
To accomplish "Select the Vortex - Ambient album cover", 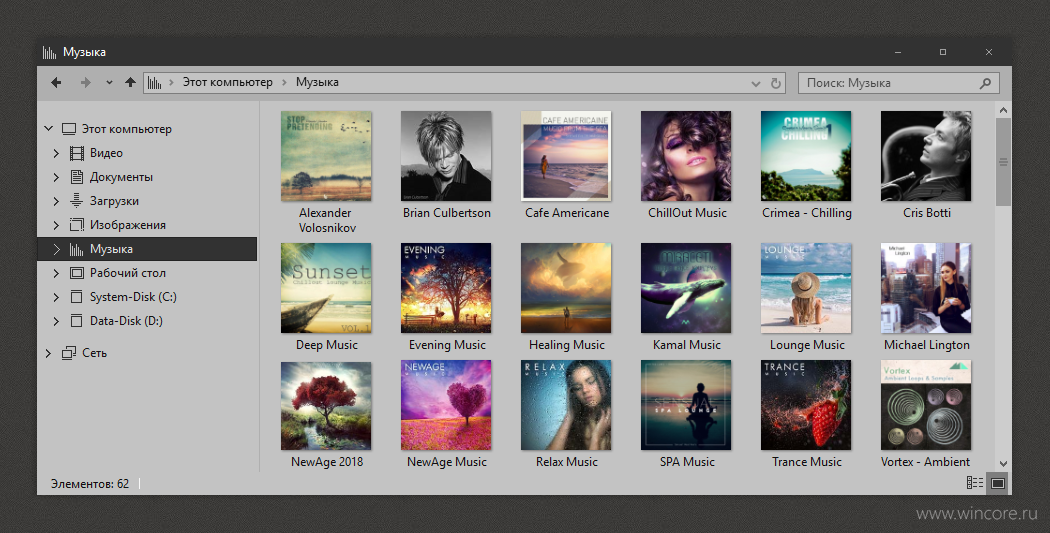I will click(926, 405).
